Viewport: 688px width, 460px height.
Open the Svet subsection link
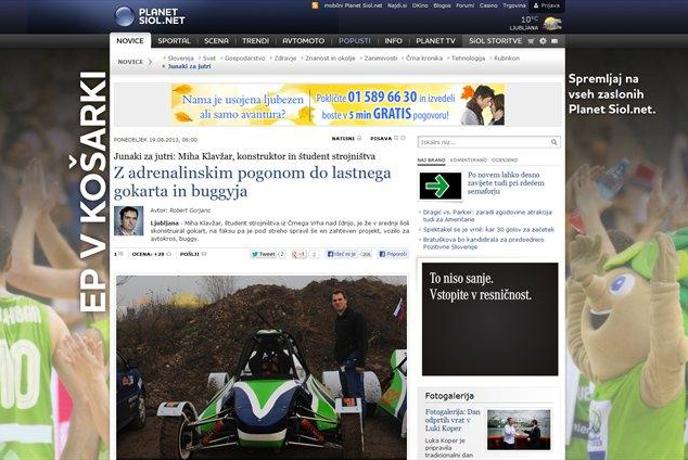click(x=209, y=58)
